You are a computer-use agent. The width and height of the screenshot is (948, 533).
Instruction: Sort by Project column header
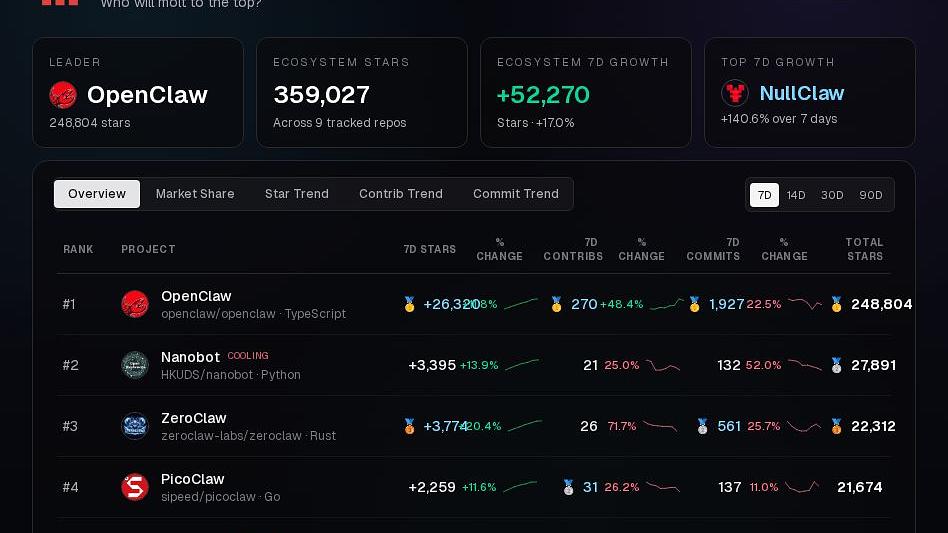click(148, 249)
